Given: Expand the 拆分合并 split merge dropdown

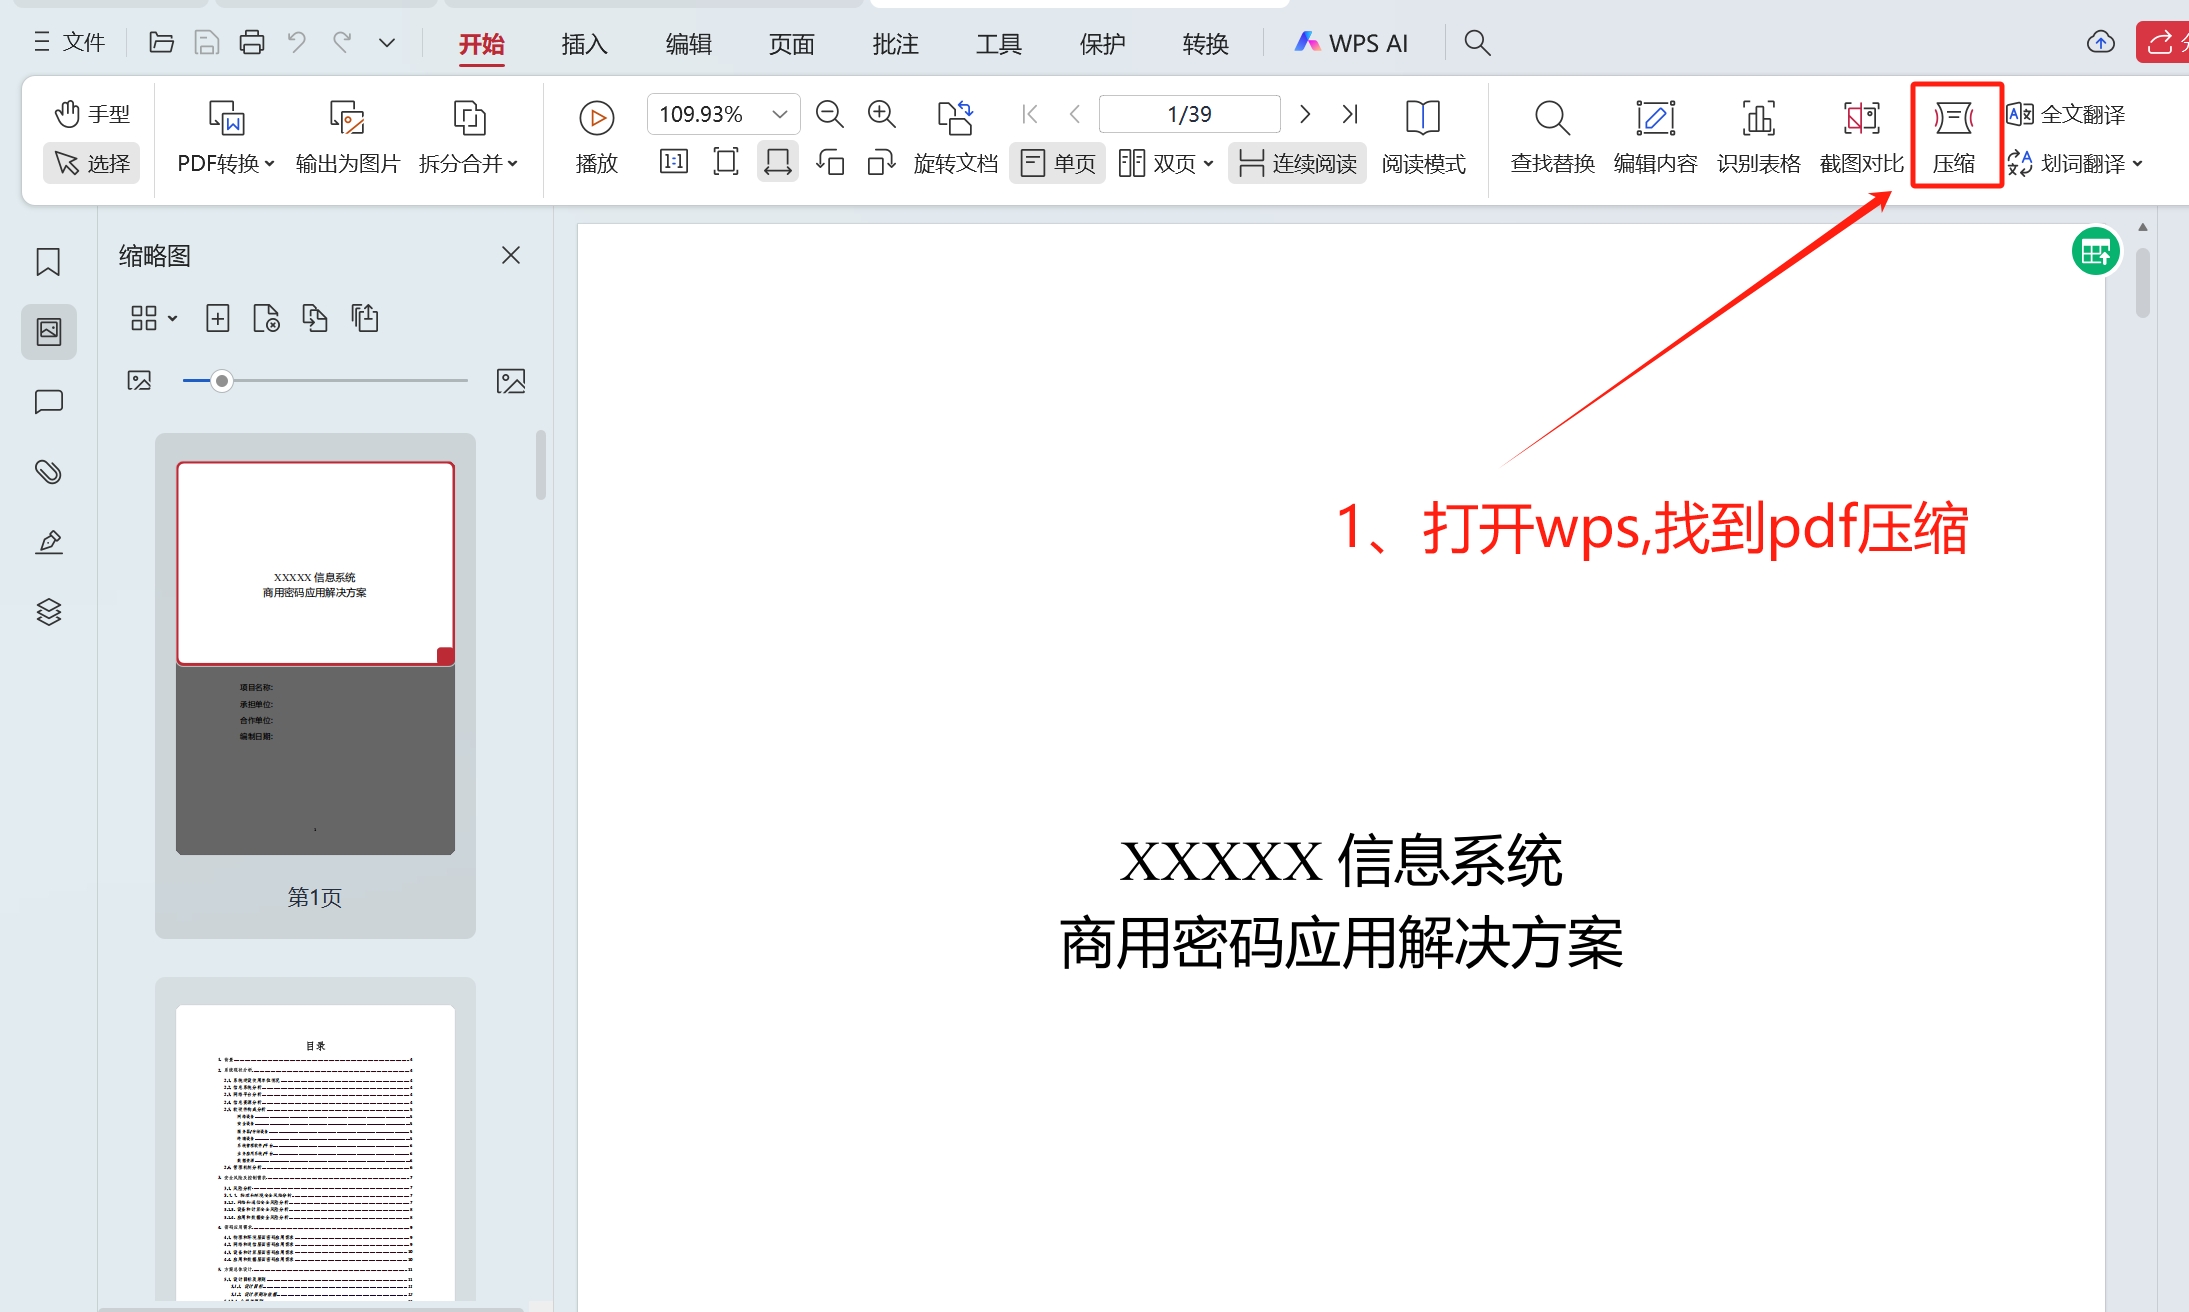Looking at the screenshot, I should [x=468, y=163].
